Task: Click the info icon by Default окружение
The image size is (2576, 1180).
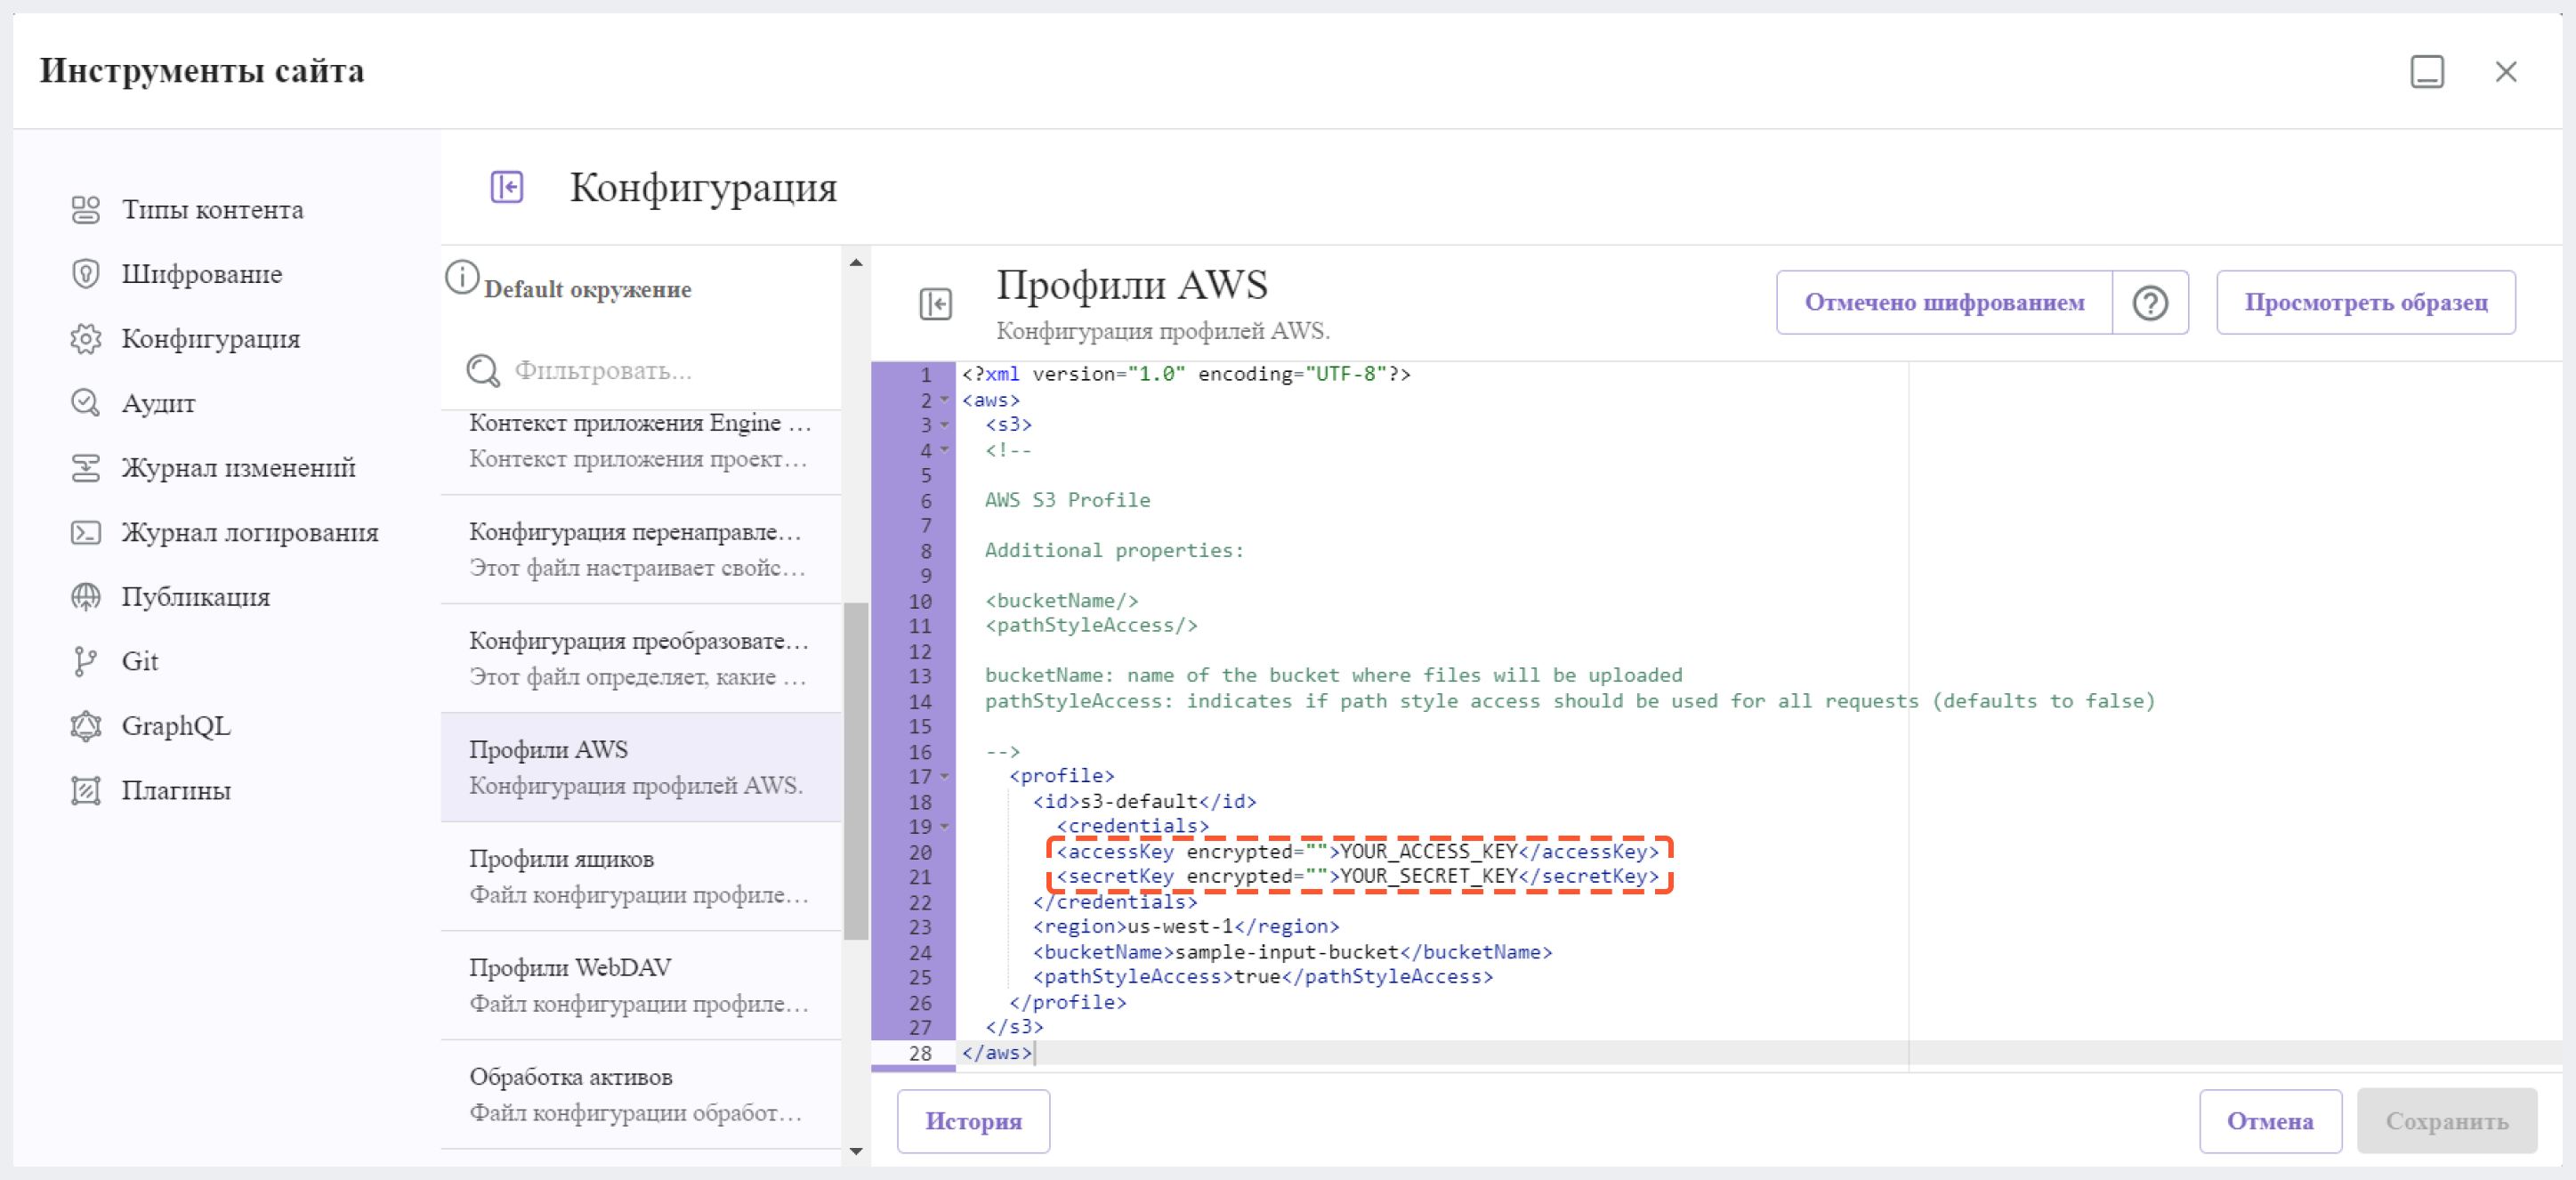Action: (461, 278)
